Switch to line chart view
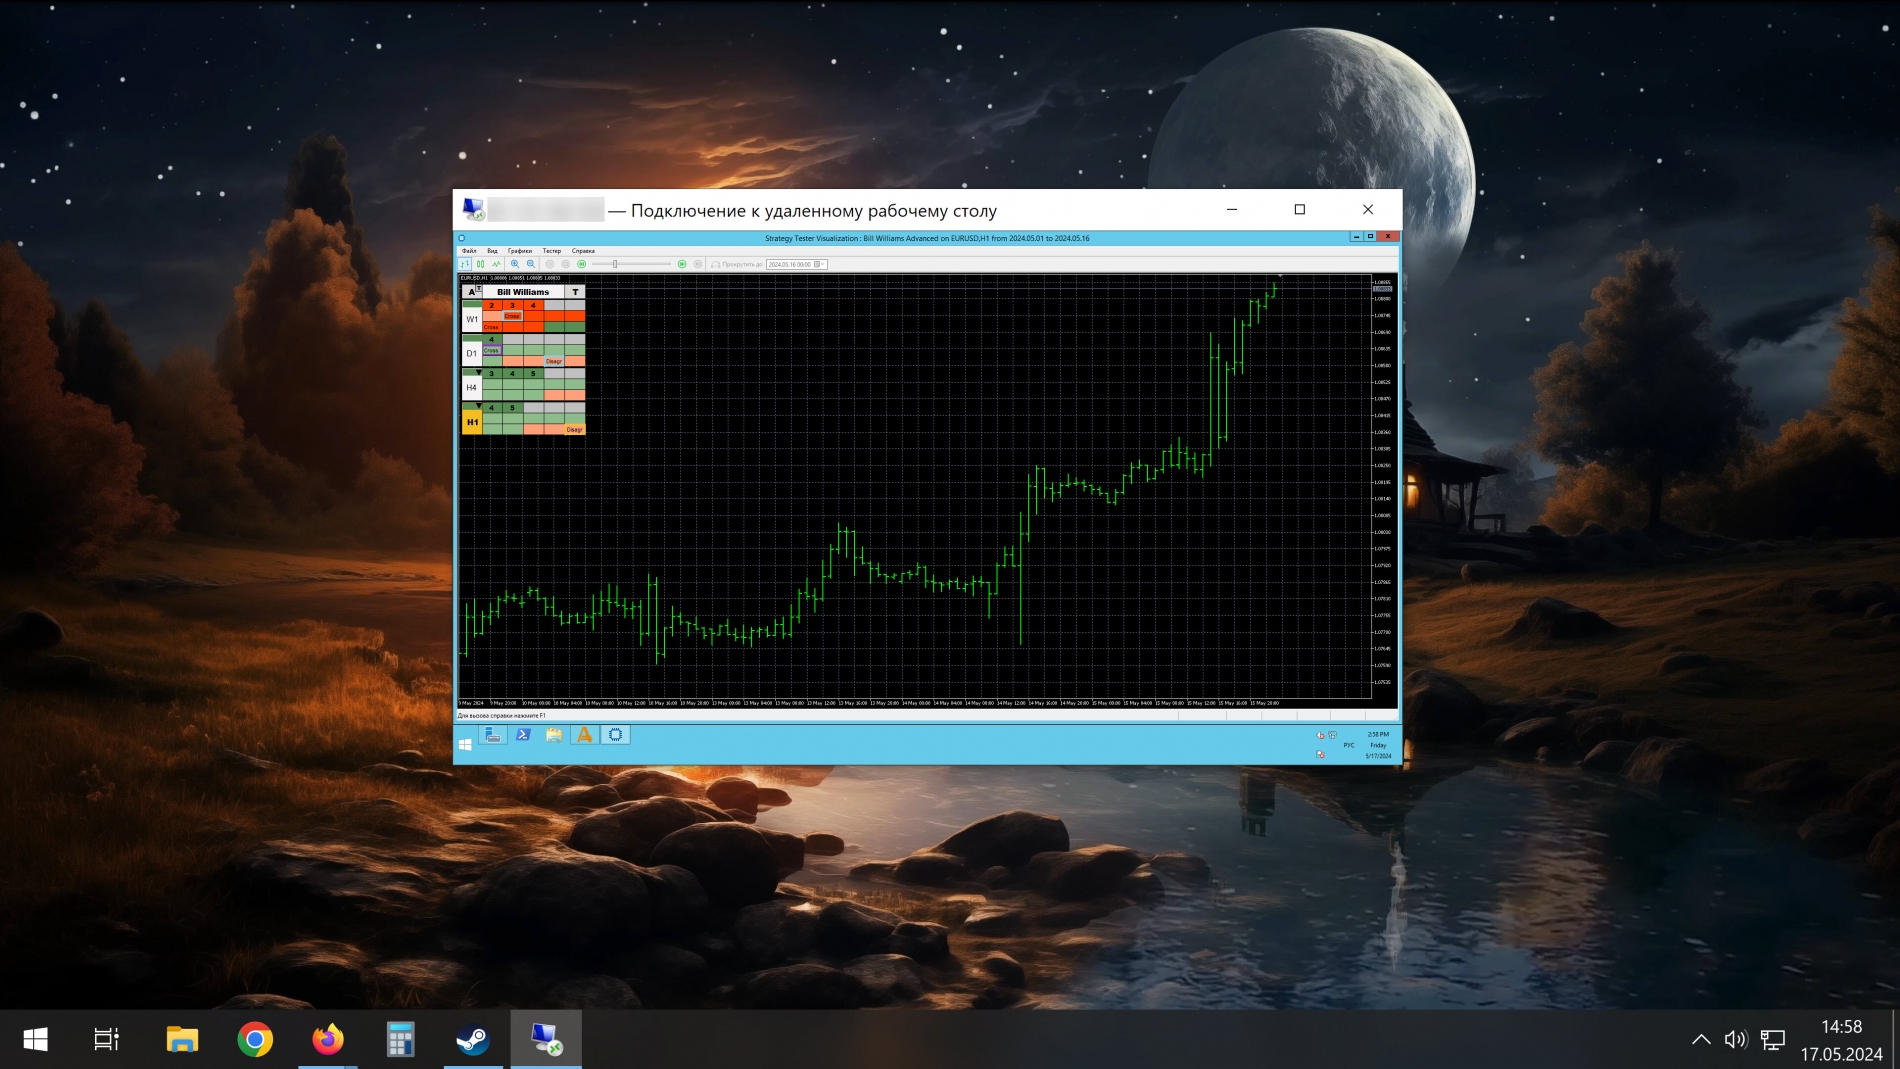 pyautogui.click(x=496, y=264)
